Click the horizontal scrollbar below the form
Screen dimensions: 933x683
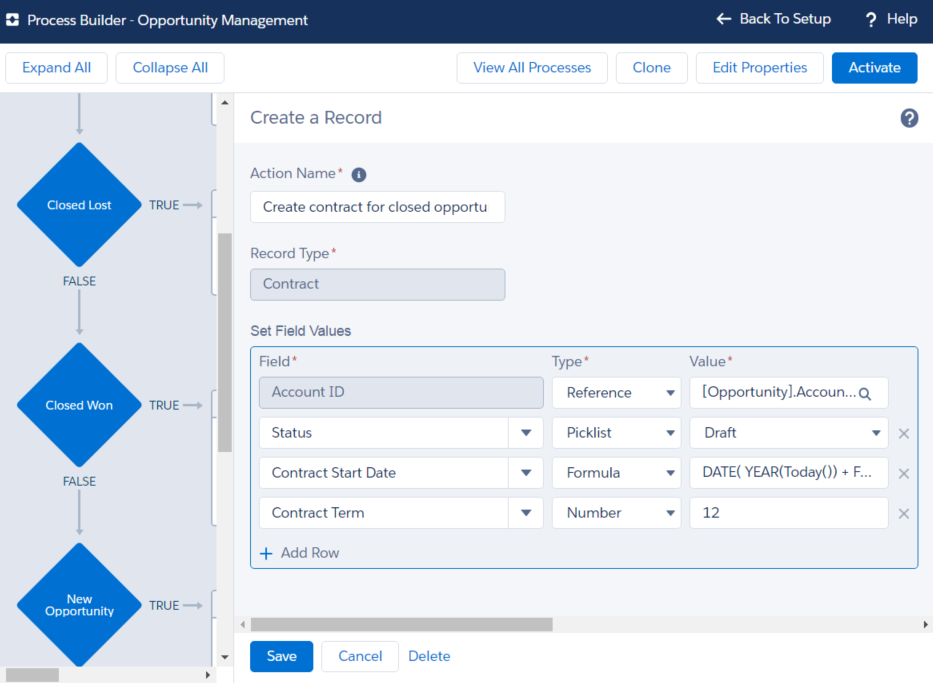[x=400, y=624]
